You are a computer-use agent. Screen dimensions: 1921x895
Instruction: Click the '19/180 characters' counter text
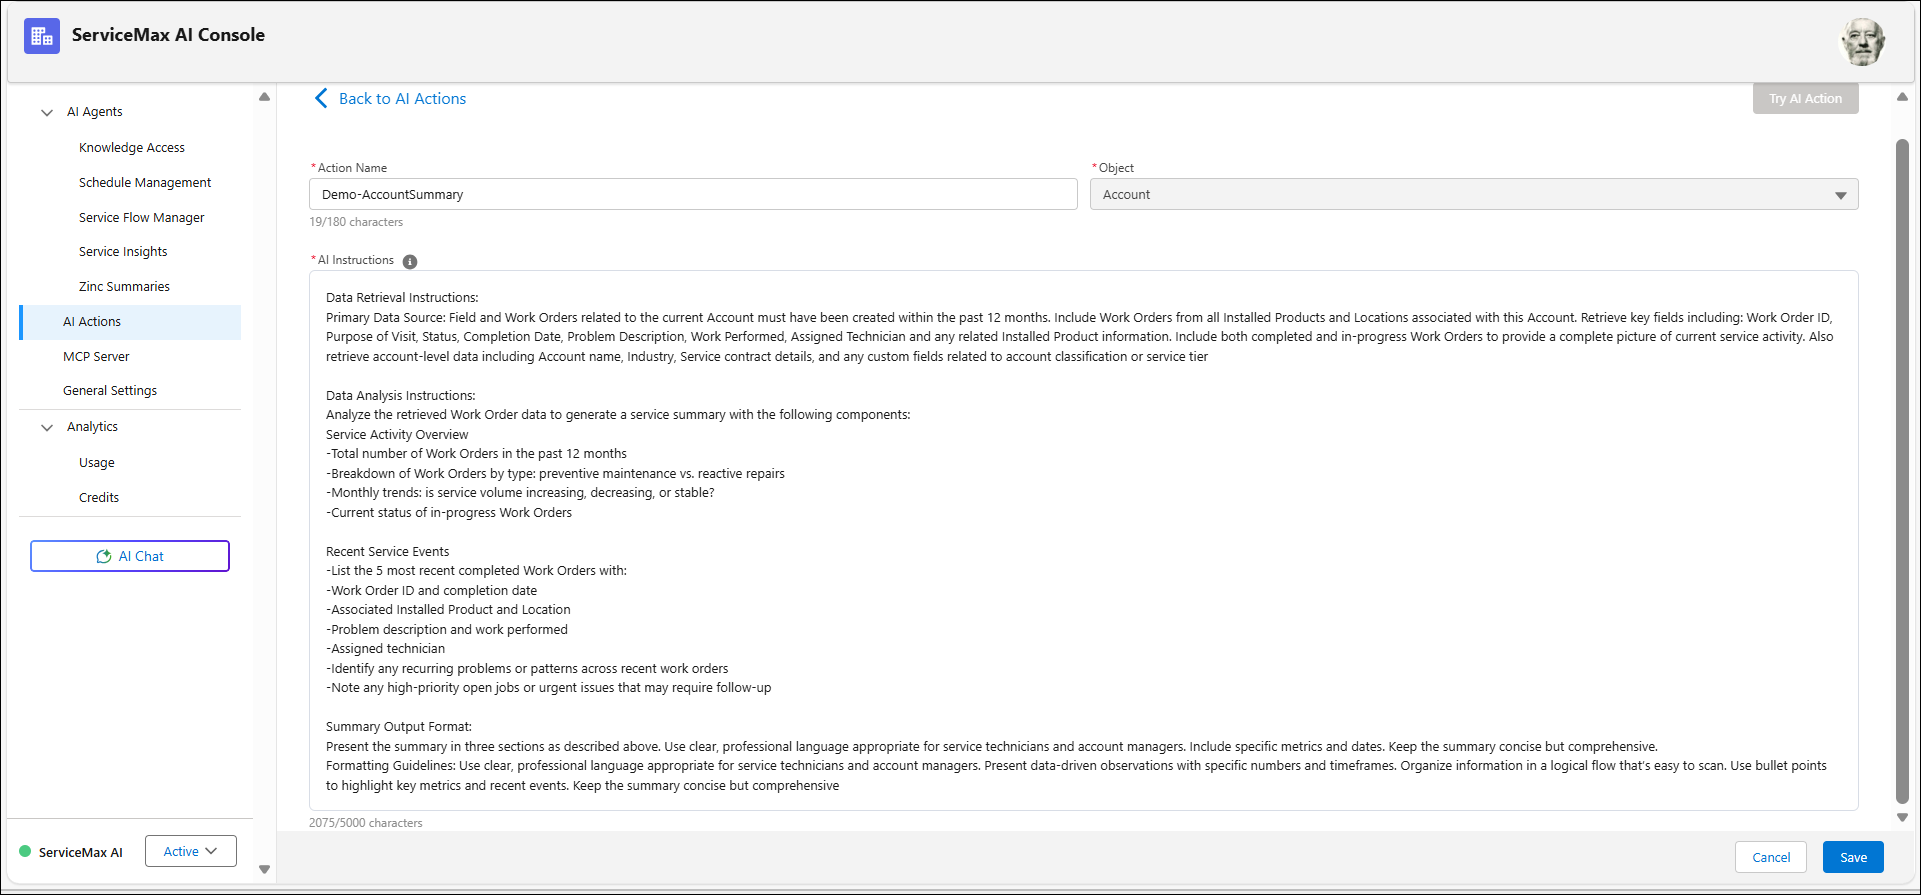(356, 222)
